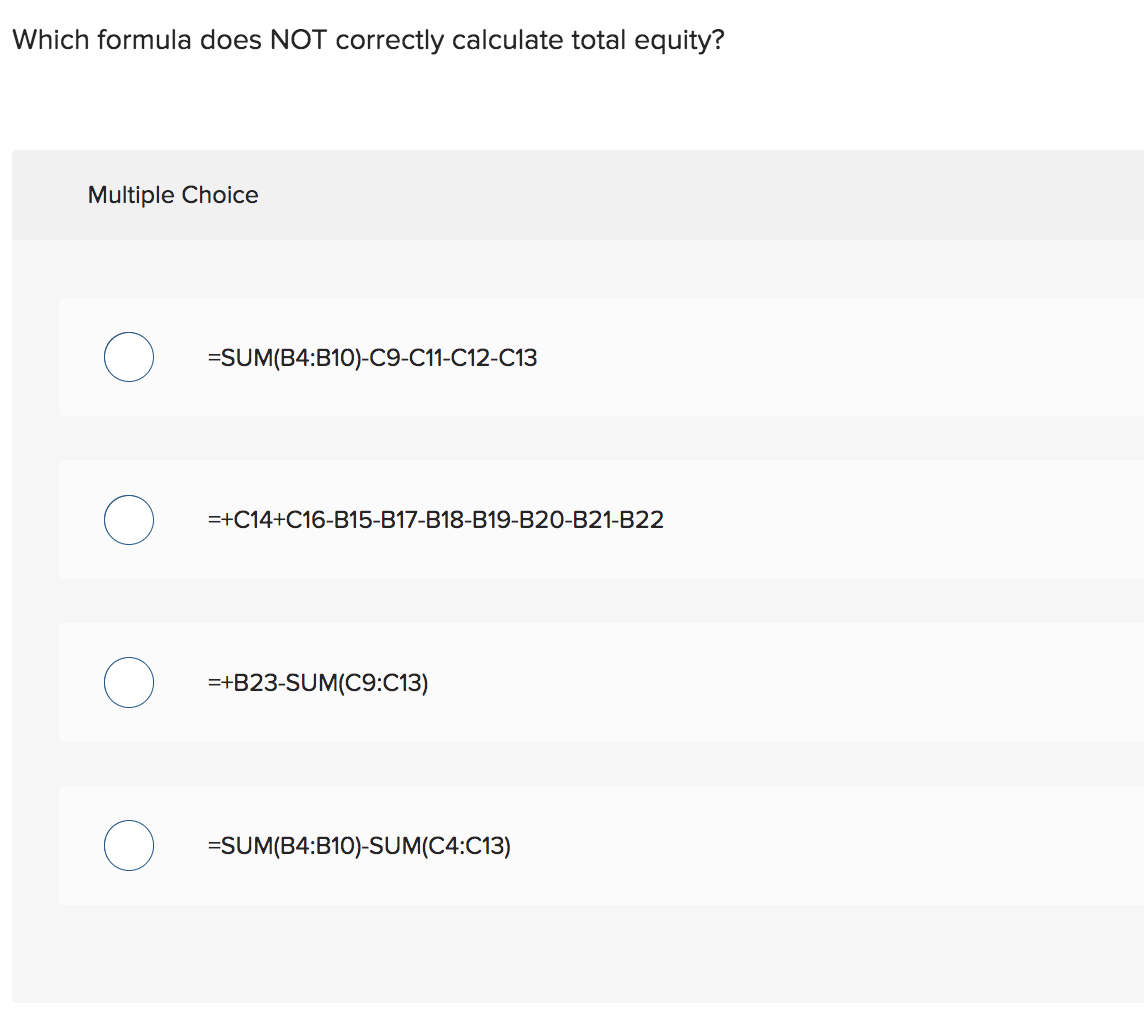Click the =+C14+C16-B15-B17-B18-B19-B20-B21-B22 answer text
Viewport: 1144px width, 1034px height.
pos(436,520)
